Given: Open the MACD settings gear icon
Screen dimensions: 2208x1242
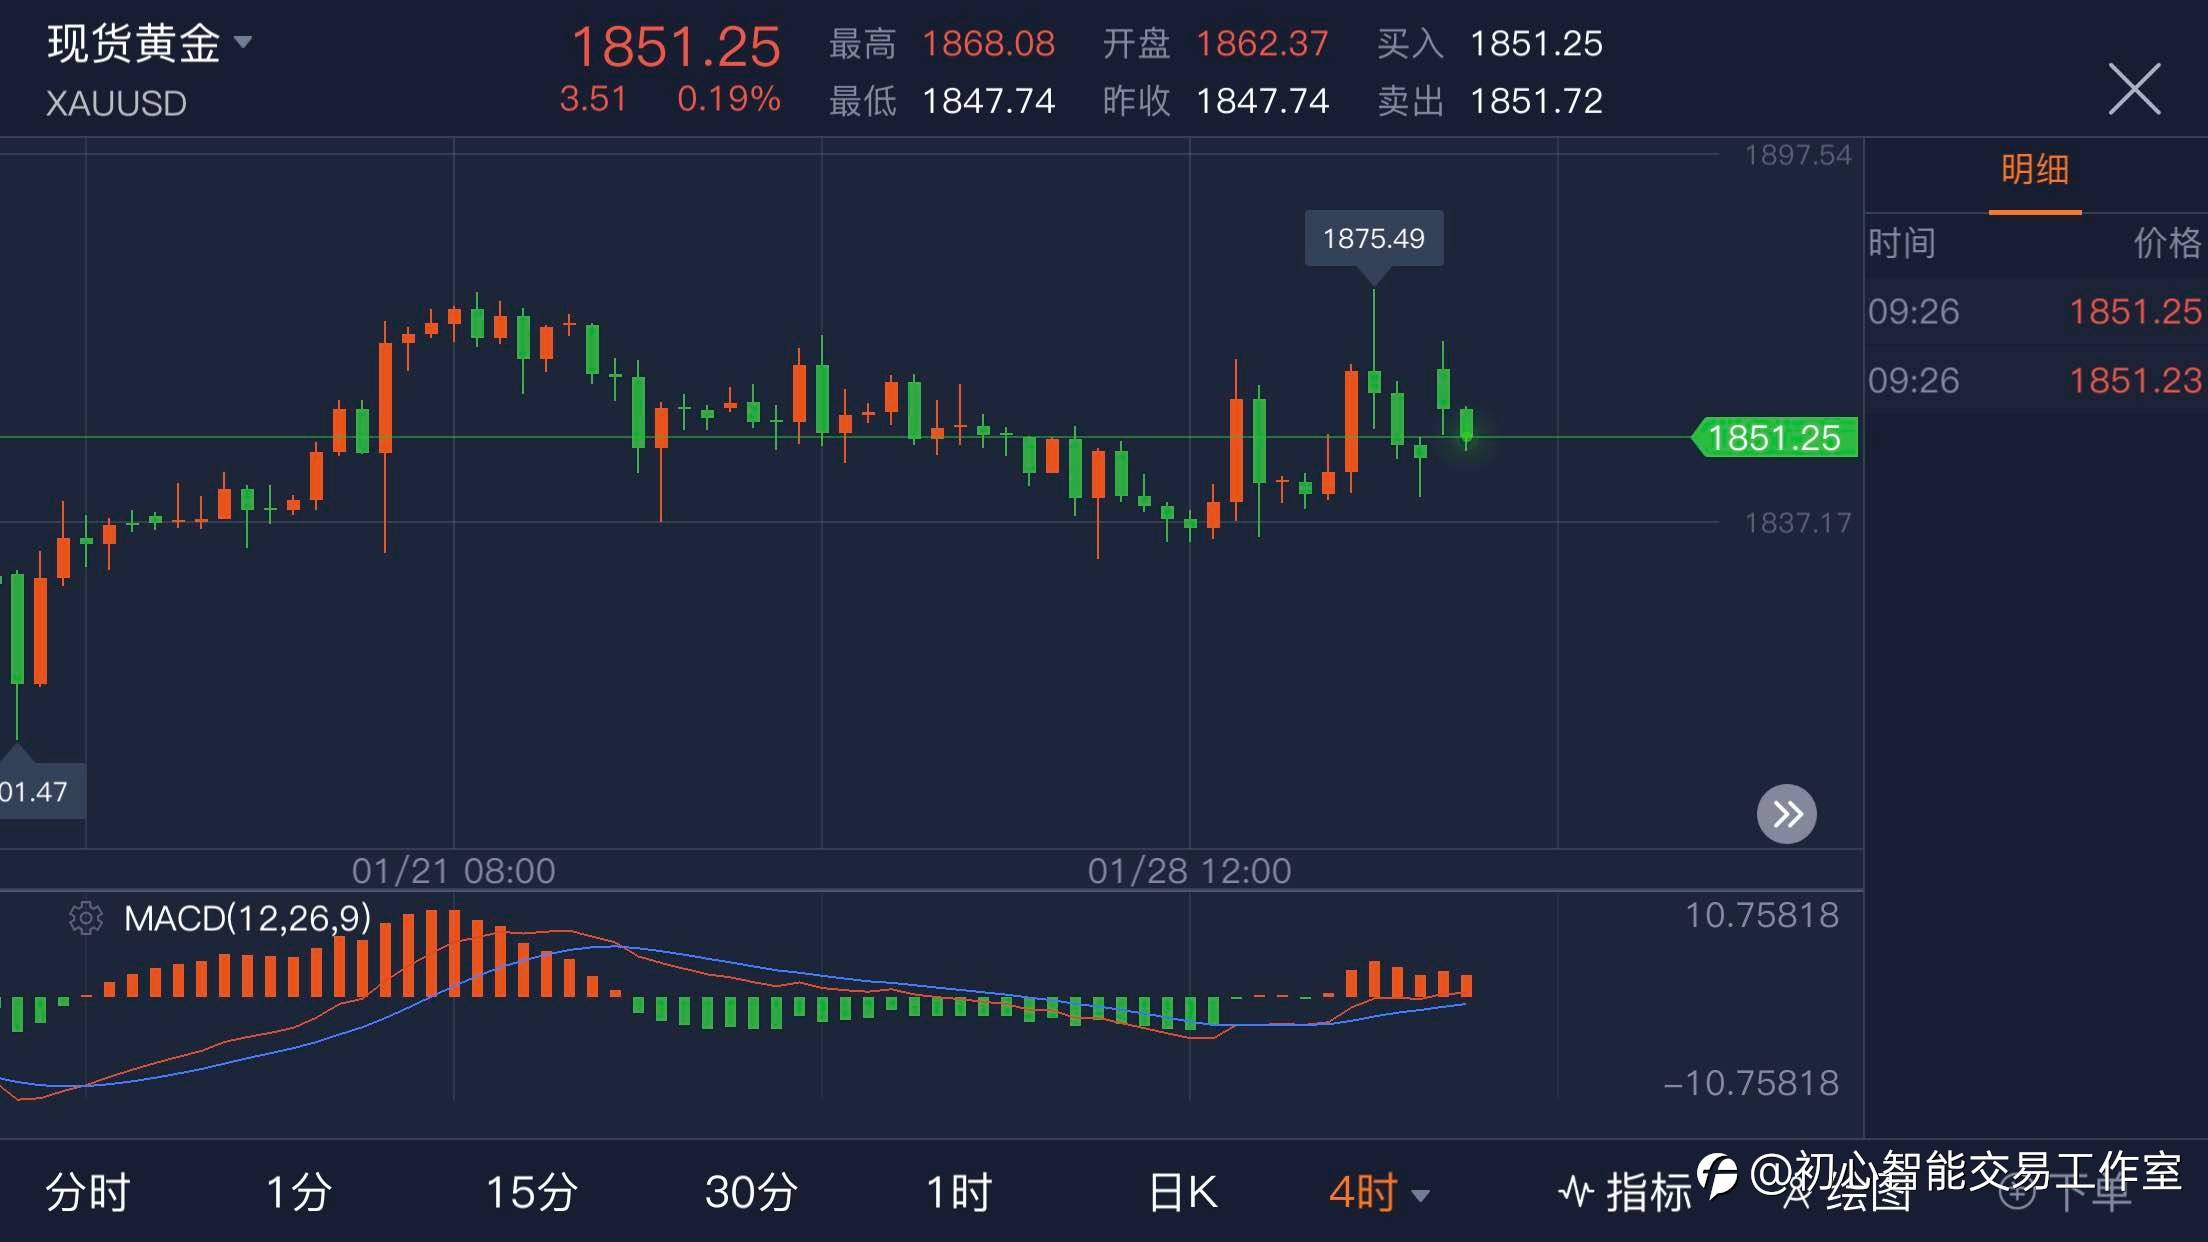Looking at the screenshot, I should [x=86, y=917].
